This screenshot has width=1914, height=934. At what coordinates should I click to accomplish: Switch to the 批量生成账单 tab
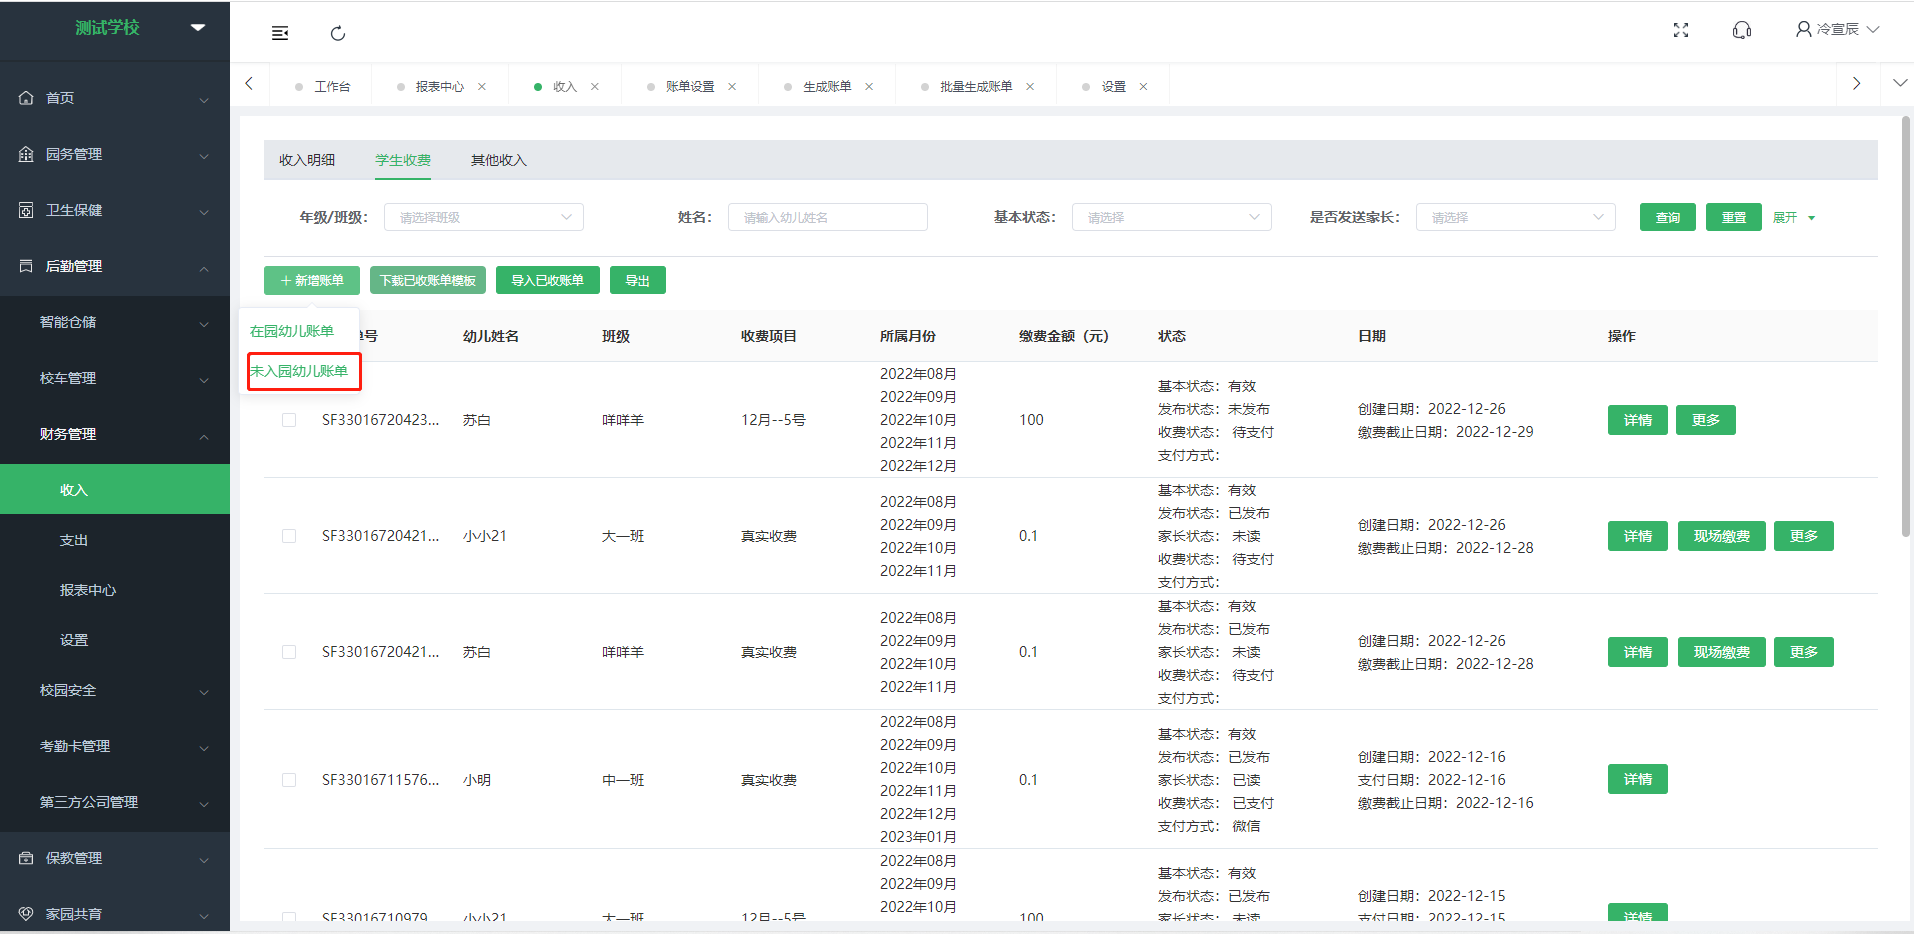(x=975, y=87)
